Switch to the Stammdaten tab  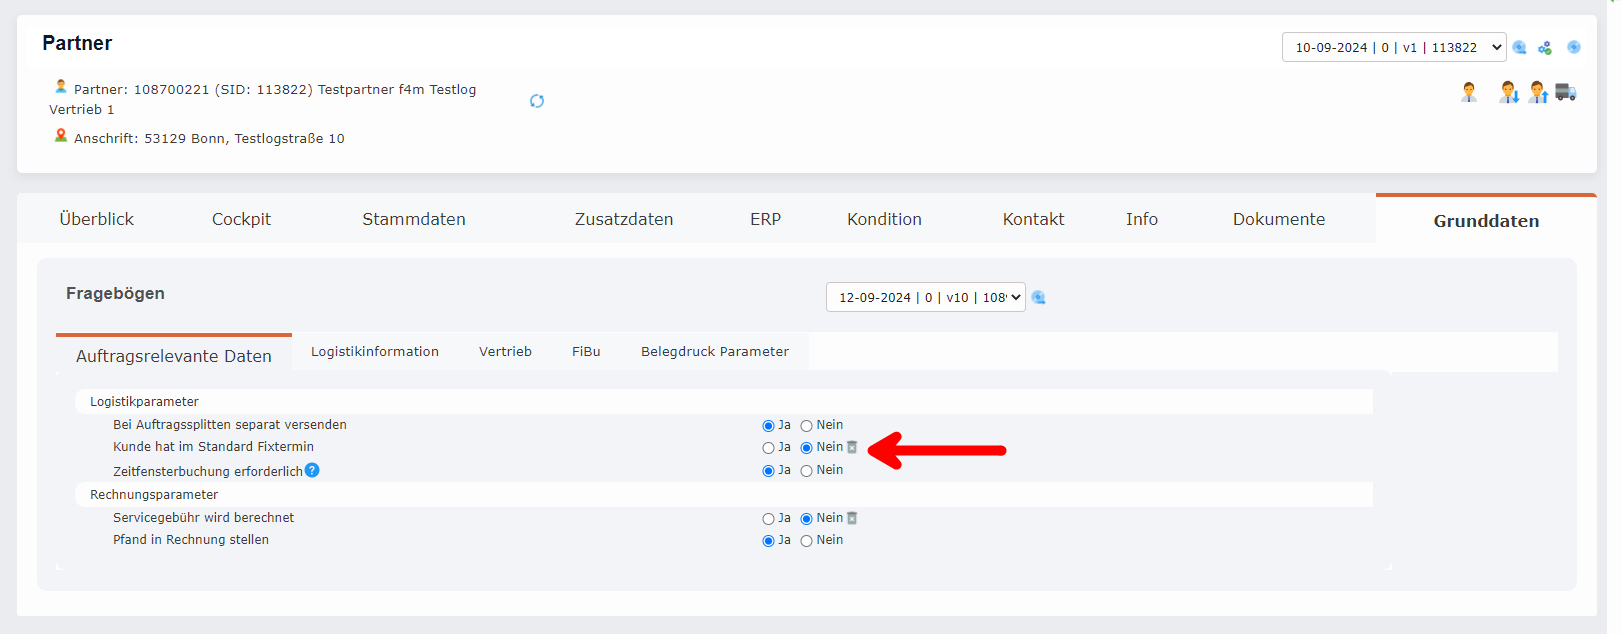coord(413,219)
